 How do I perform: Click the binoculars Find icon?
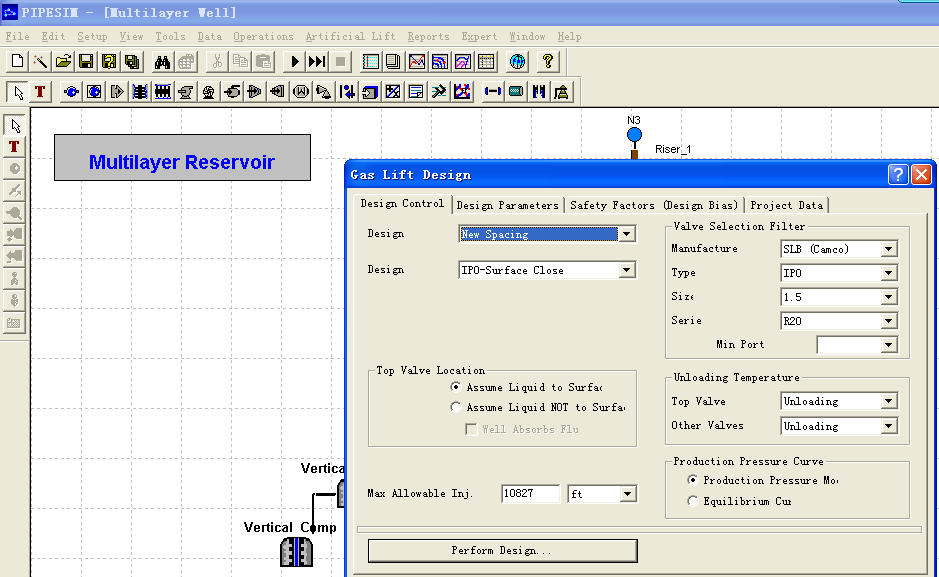click(x=162, y=62)
